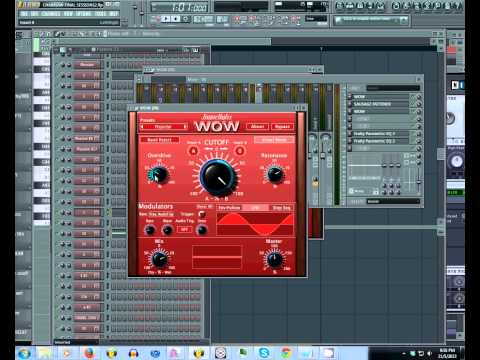Click next preset arrow in WOW
The width and height of the screenshot is (480, 360).
(x=185, y=127)
